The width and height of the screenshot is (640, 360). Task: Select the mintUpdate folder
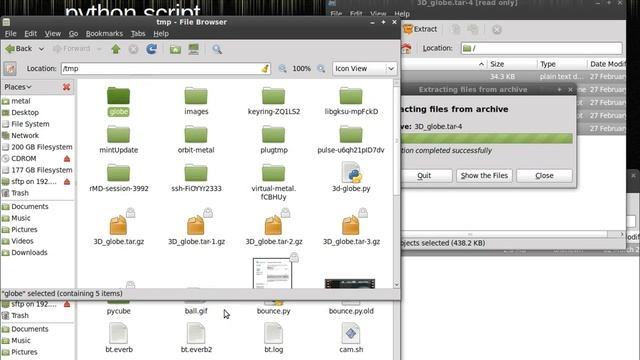118,140
